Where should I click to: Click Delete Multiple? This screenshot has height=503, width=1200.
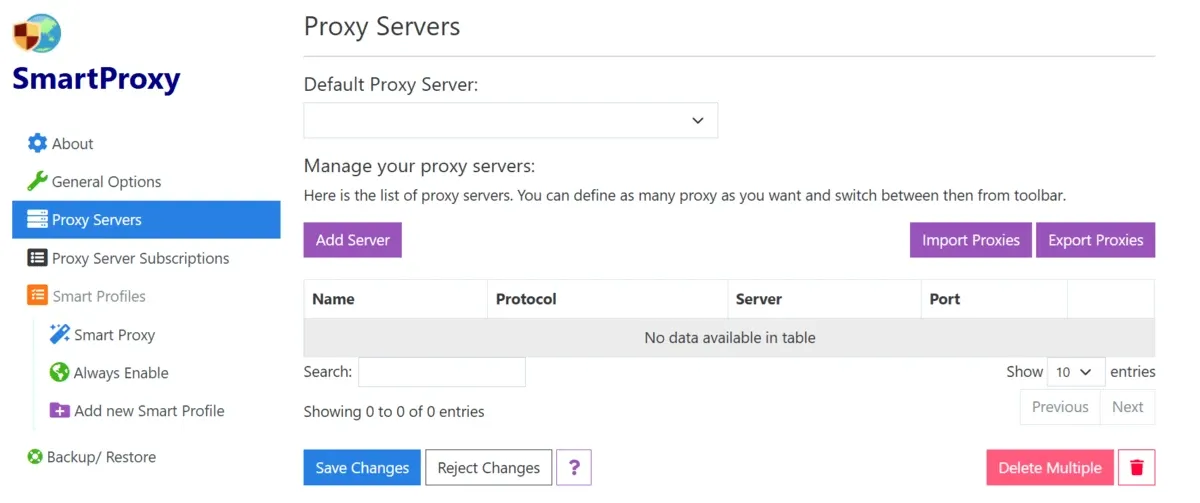coord(1050,467)
